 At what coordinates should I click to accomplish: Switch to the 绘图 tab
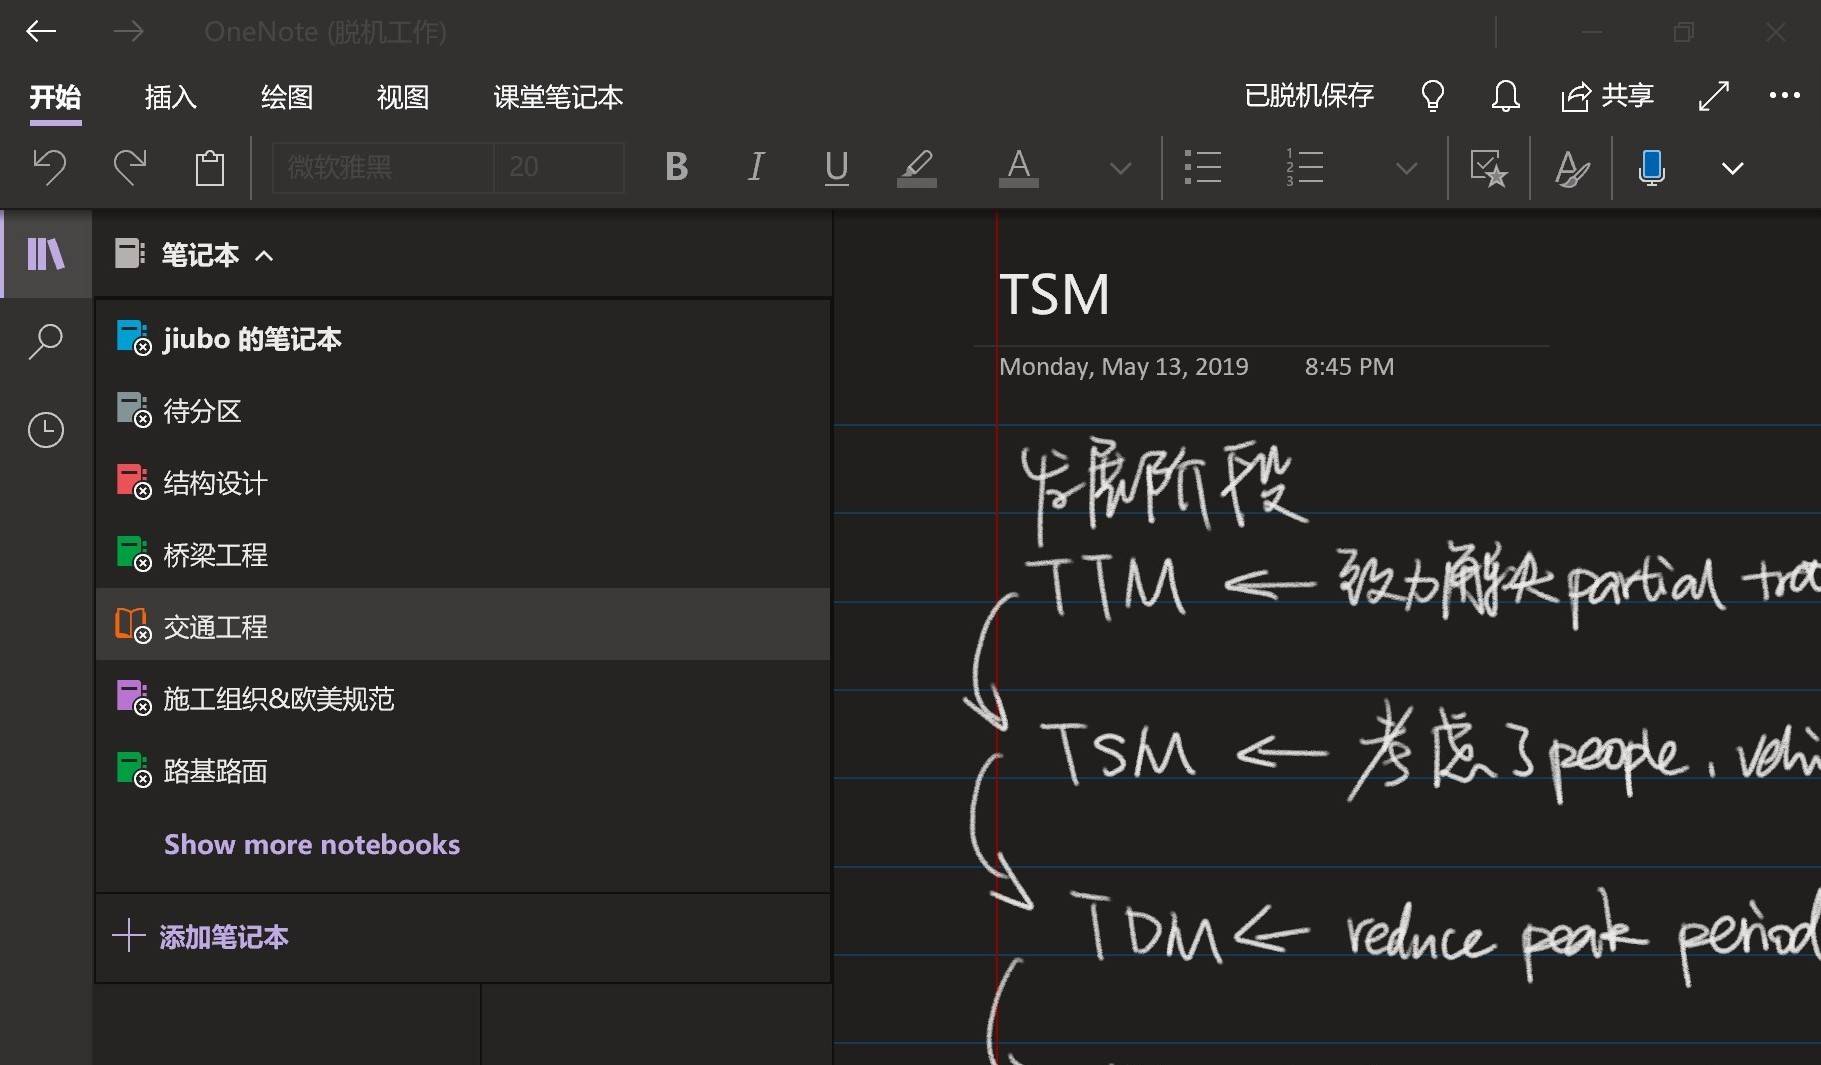(287, 97)
